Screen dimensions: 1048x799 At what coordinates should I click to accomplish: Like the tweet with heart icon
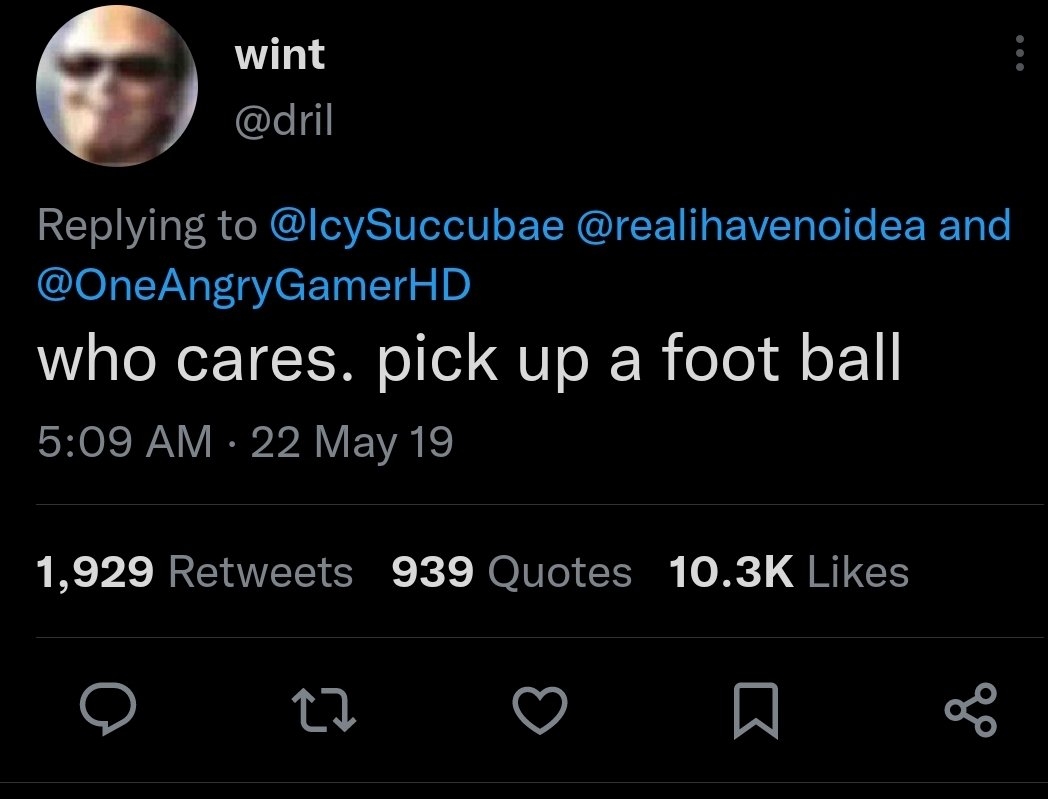point(540,711)
